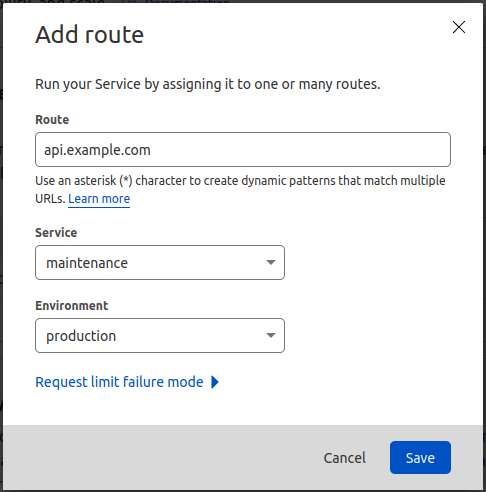Cancel adding the route
This screenshot has width=486, height=492.
[x=345, y=458]
